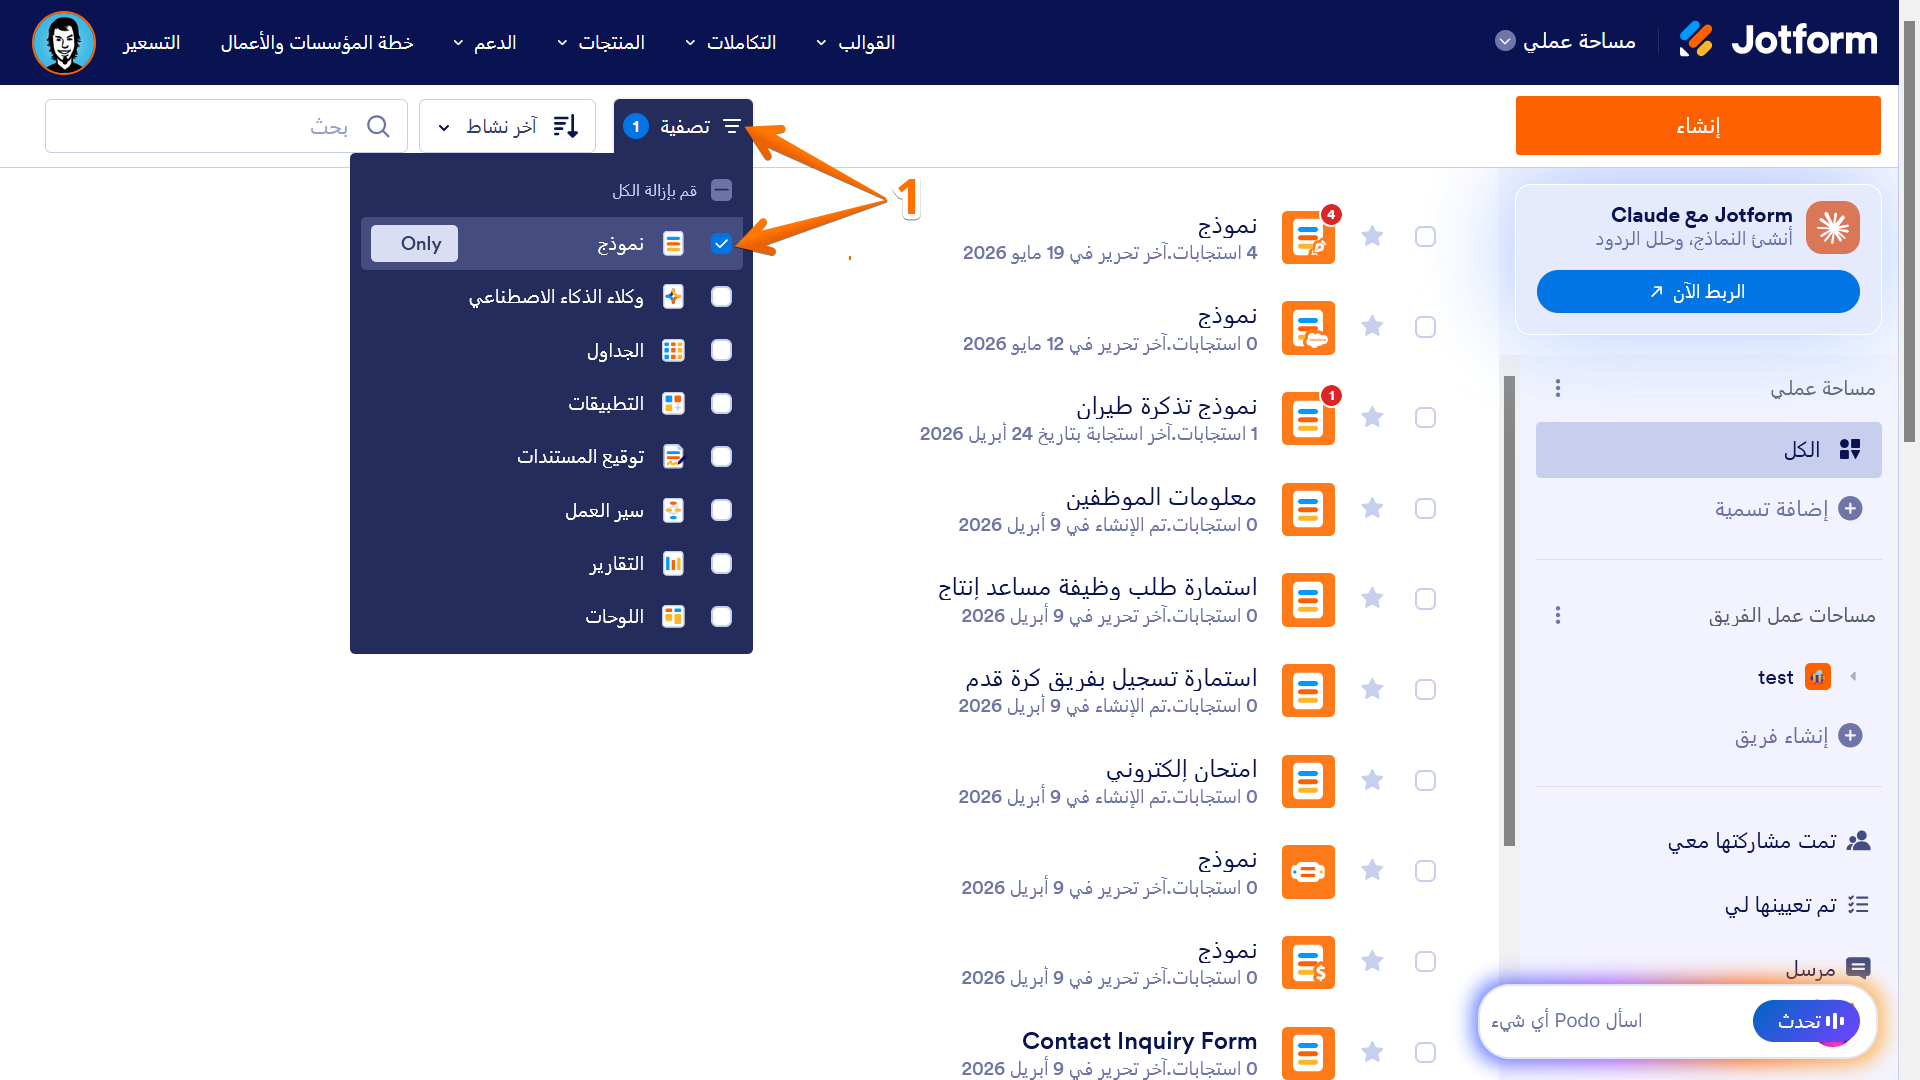This screenshot has height=1080, width=1920.
Task: Check the توقيع المستندات filter checkbox
Action: click(721, 457)
